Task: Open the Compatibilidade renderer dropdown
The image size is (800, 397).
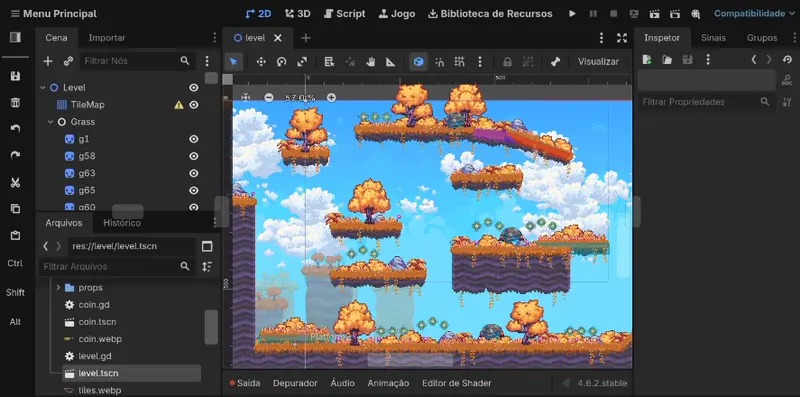Action: click(x=754, y=14)
